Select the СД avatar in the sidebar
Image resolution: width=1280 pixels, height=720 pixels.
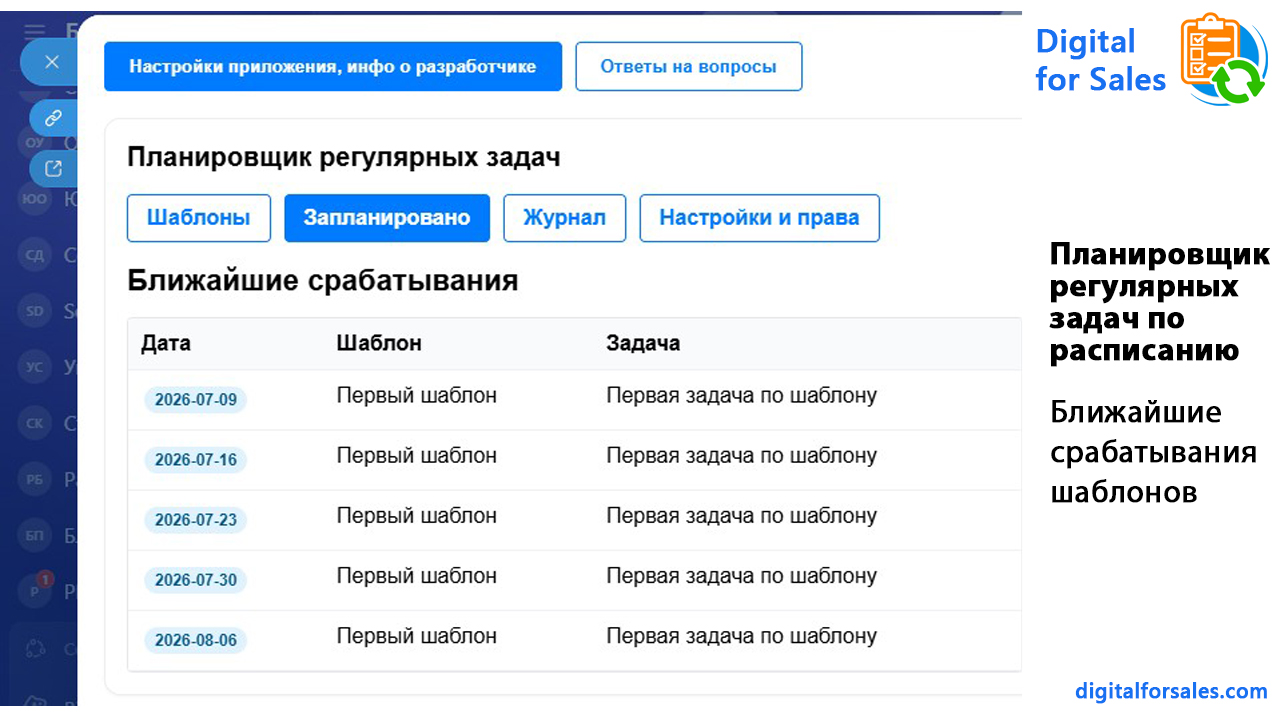coord(34,255)
